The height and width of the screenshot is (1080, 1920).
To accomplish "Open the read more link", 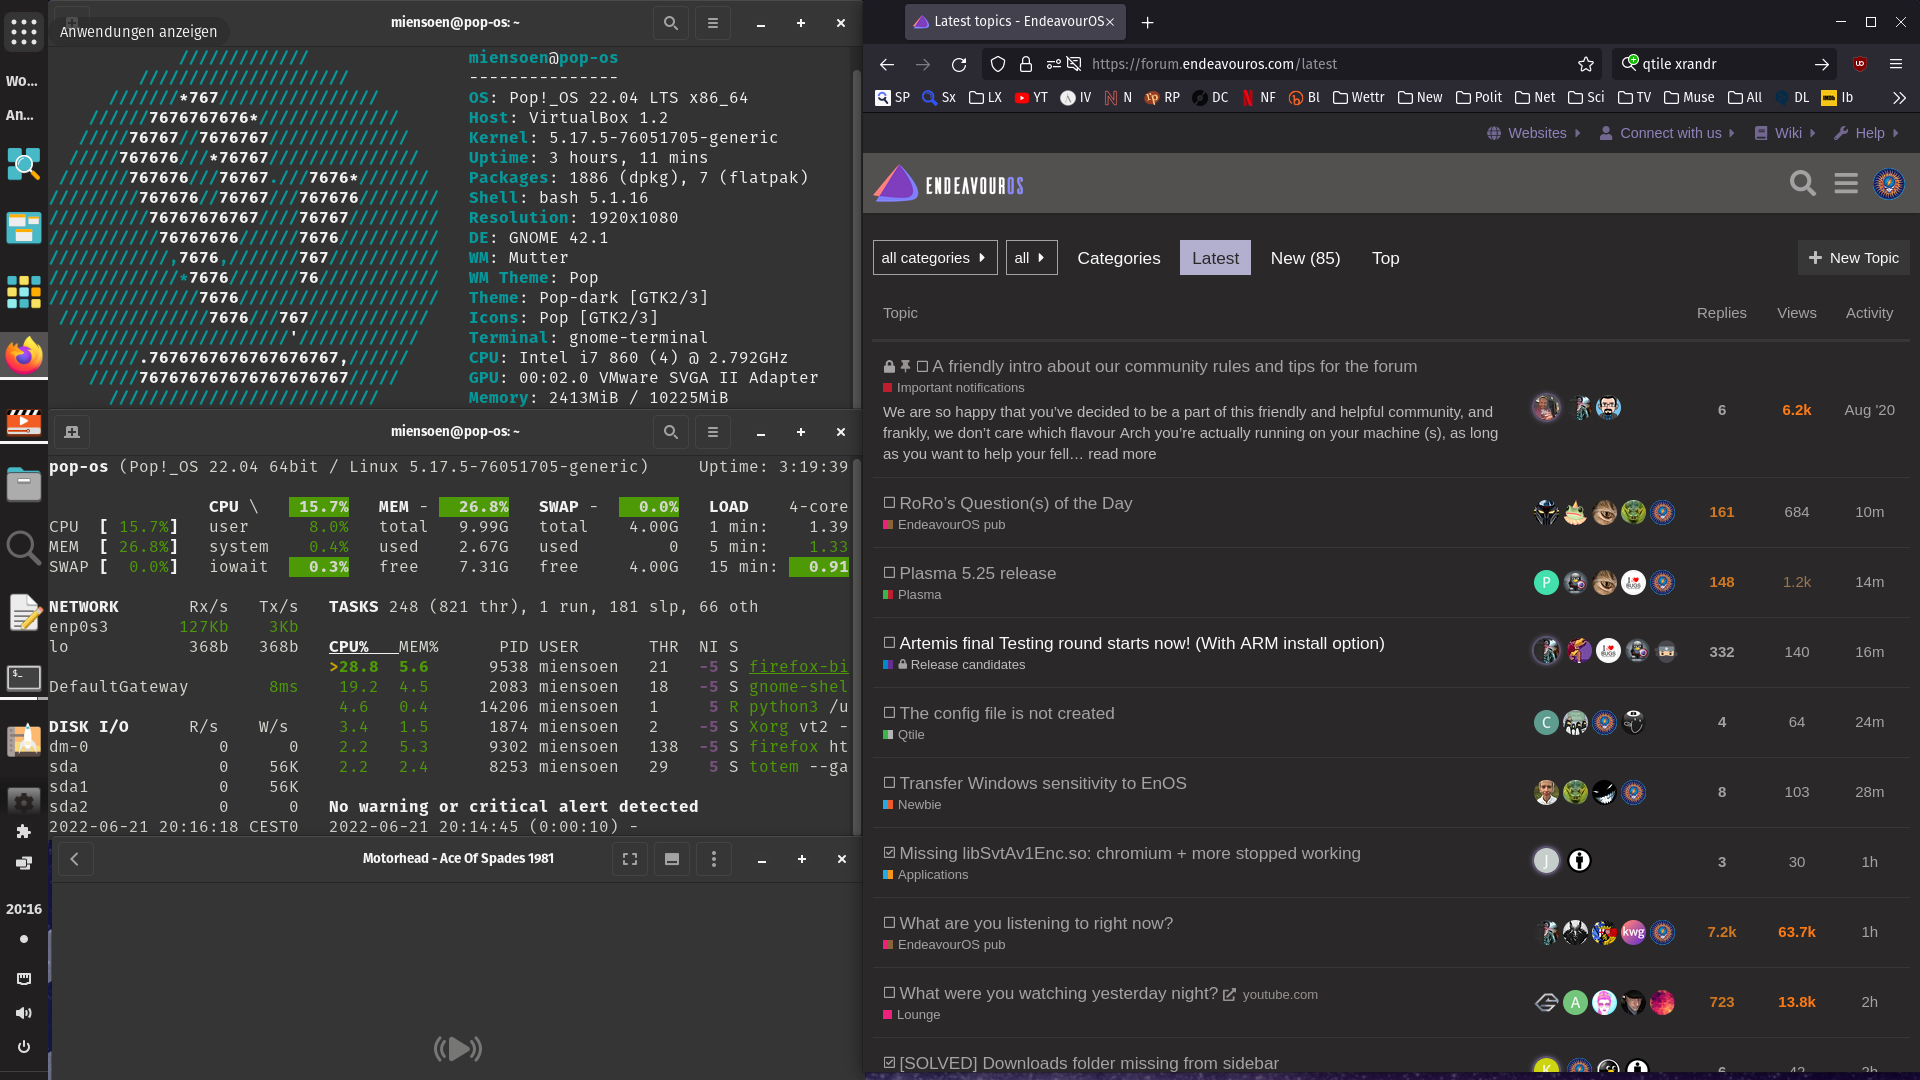I will click(x=1122, y=454).
